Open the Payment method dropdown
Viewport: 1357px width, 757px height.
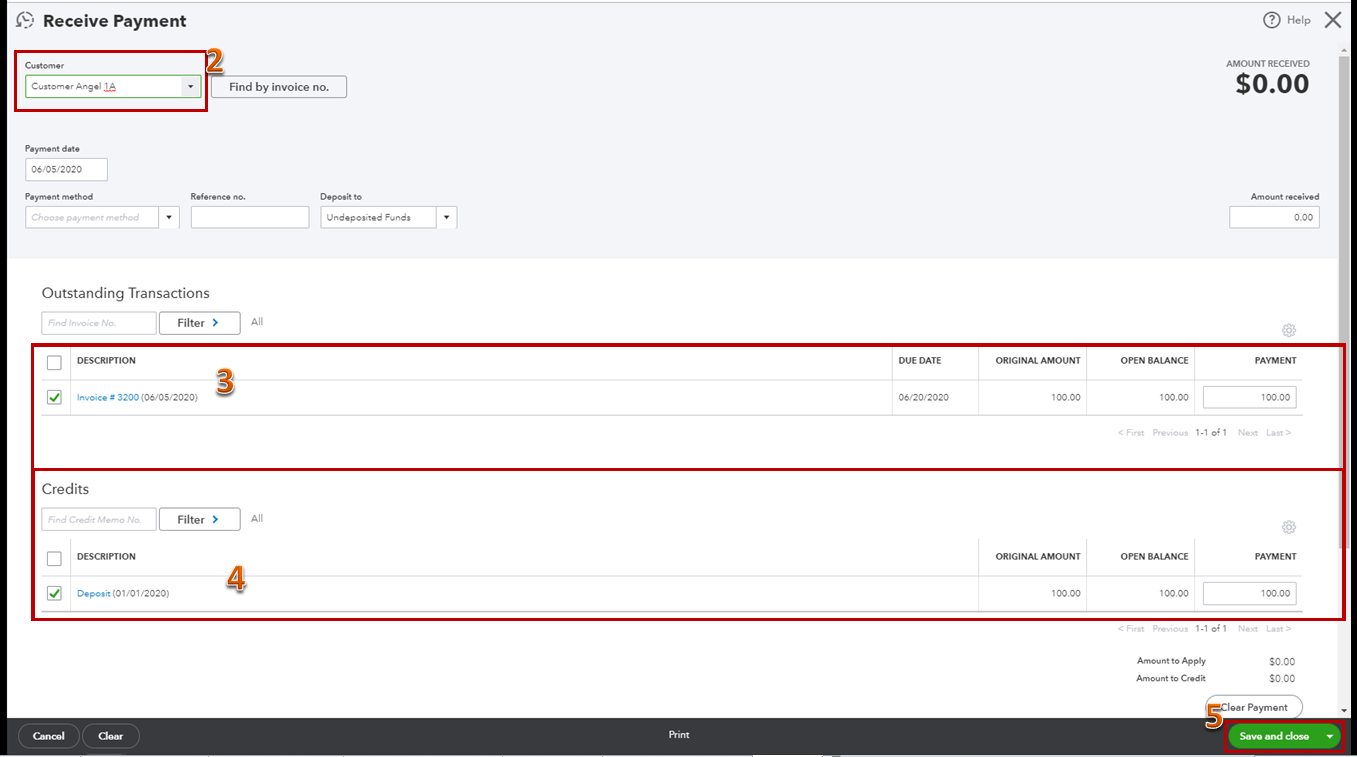[168, 217]
